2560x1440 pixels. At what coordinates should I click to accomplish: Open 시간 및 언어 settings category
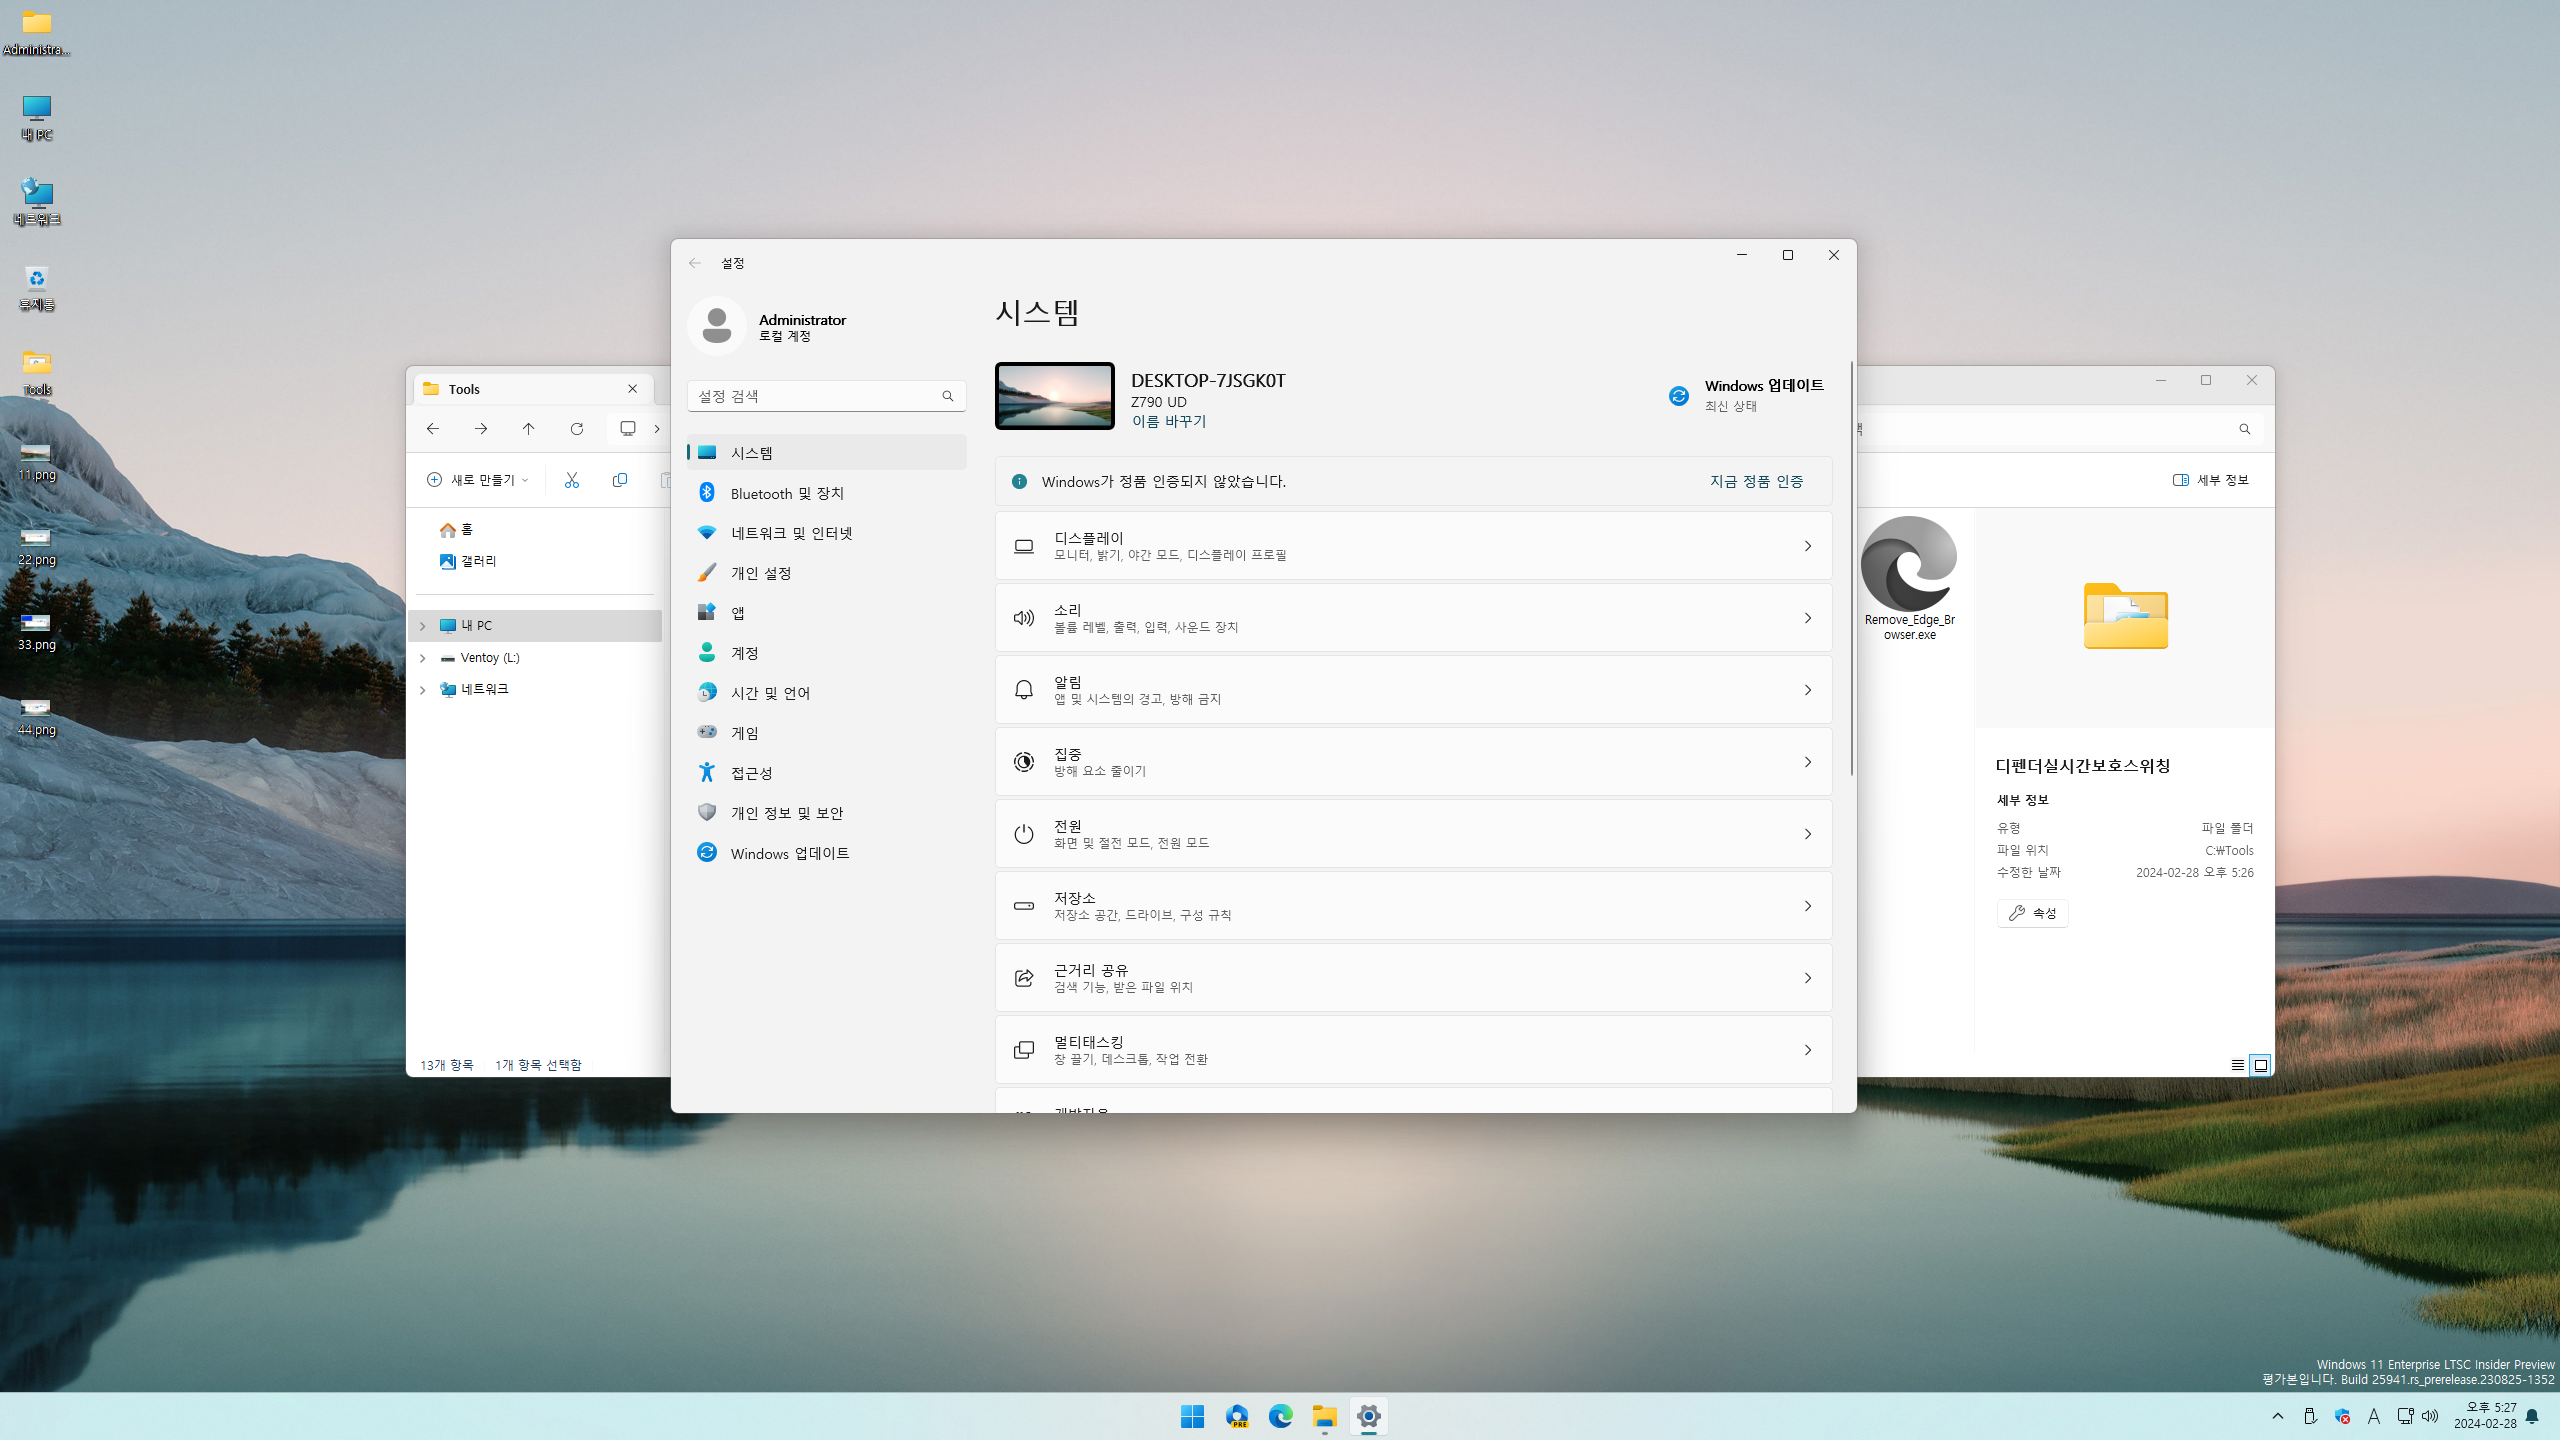(x=826, y=693)
